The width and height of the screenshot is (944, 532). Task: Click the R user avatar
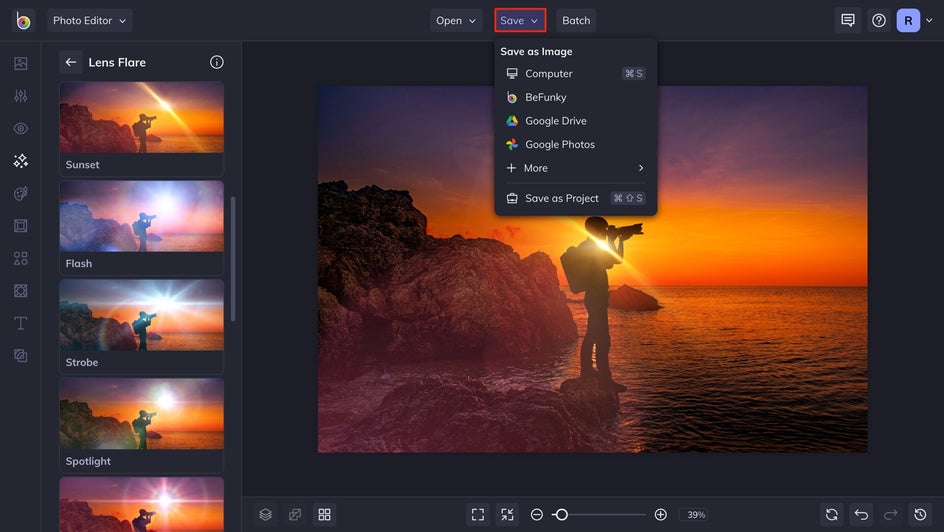[908, 20]
